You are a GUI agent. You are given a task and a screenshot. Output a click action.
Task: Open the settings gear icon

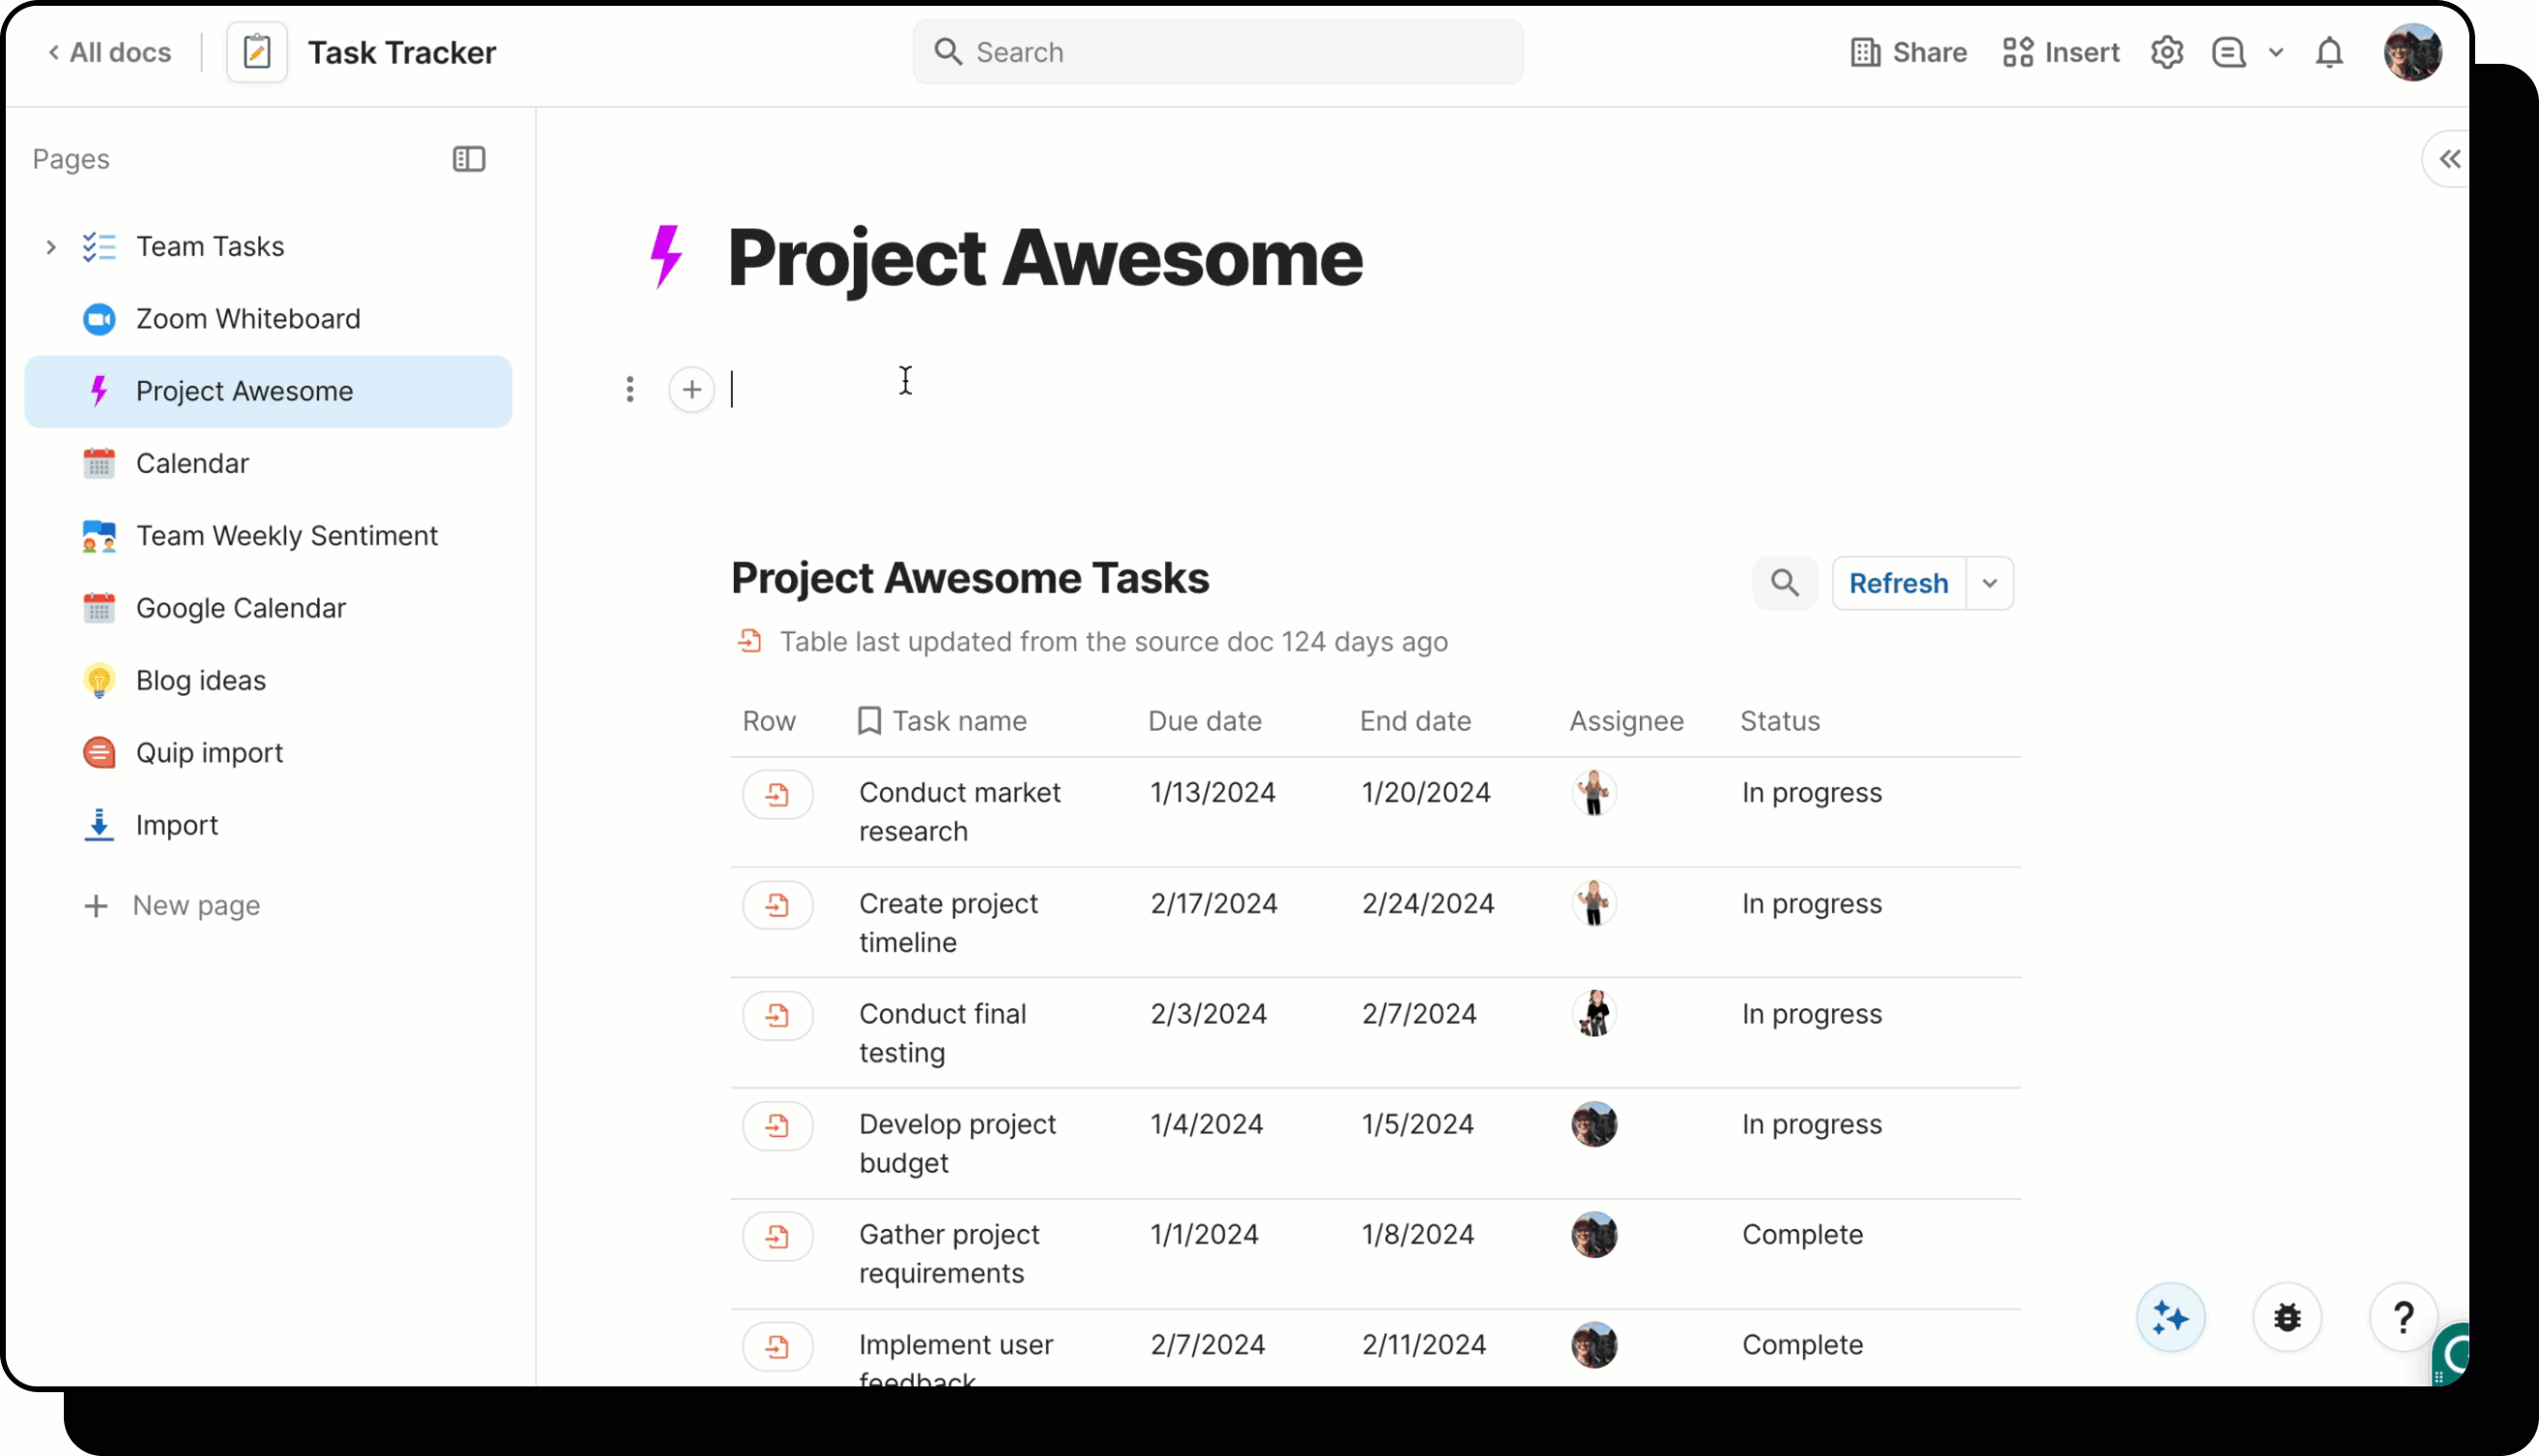[2166, 52]
